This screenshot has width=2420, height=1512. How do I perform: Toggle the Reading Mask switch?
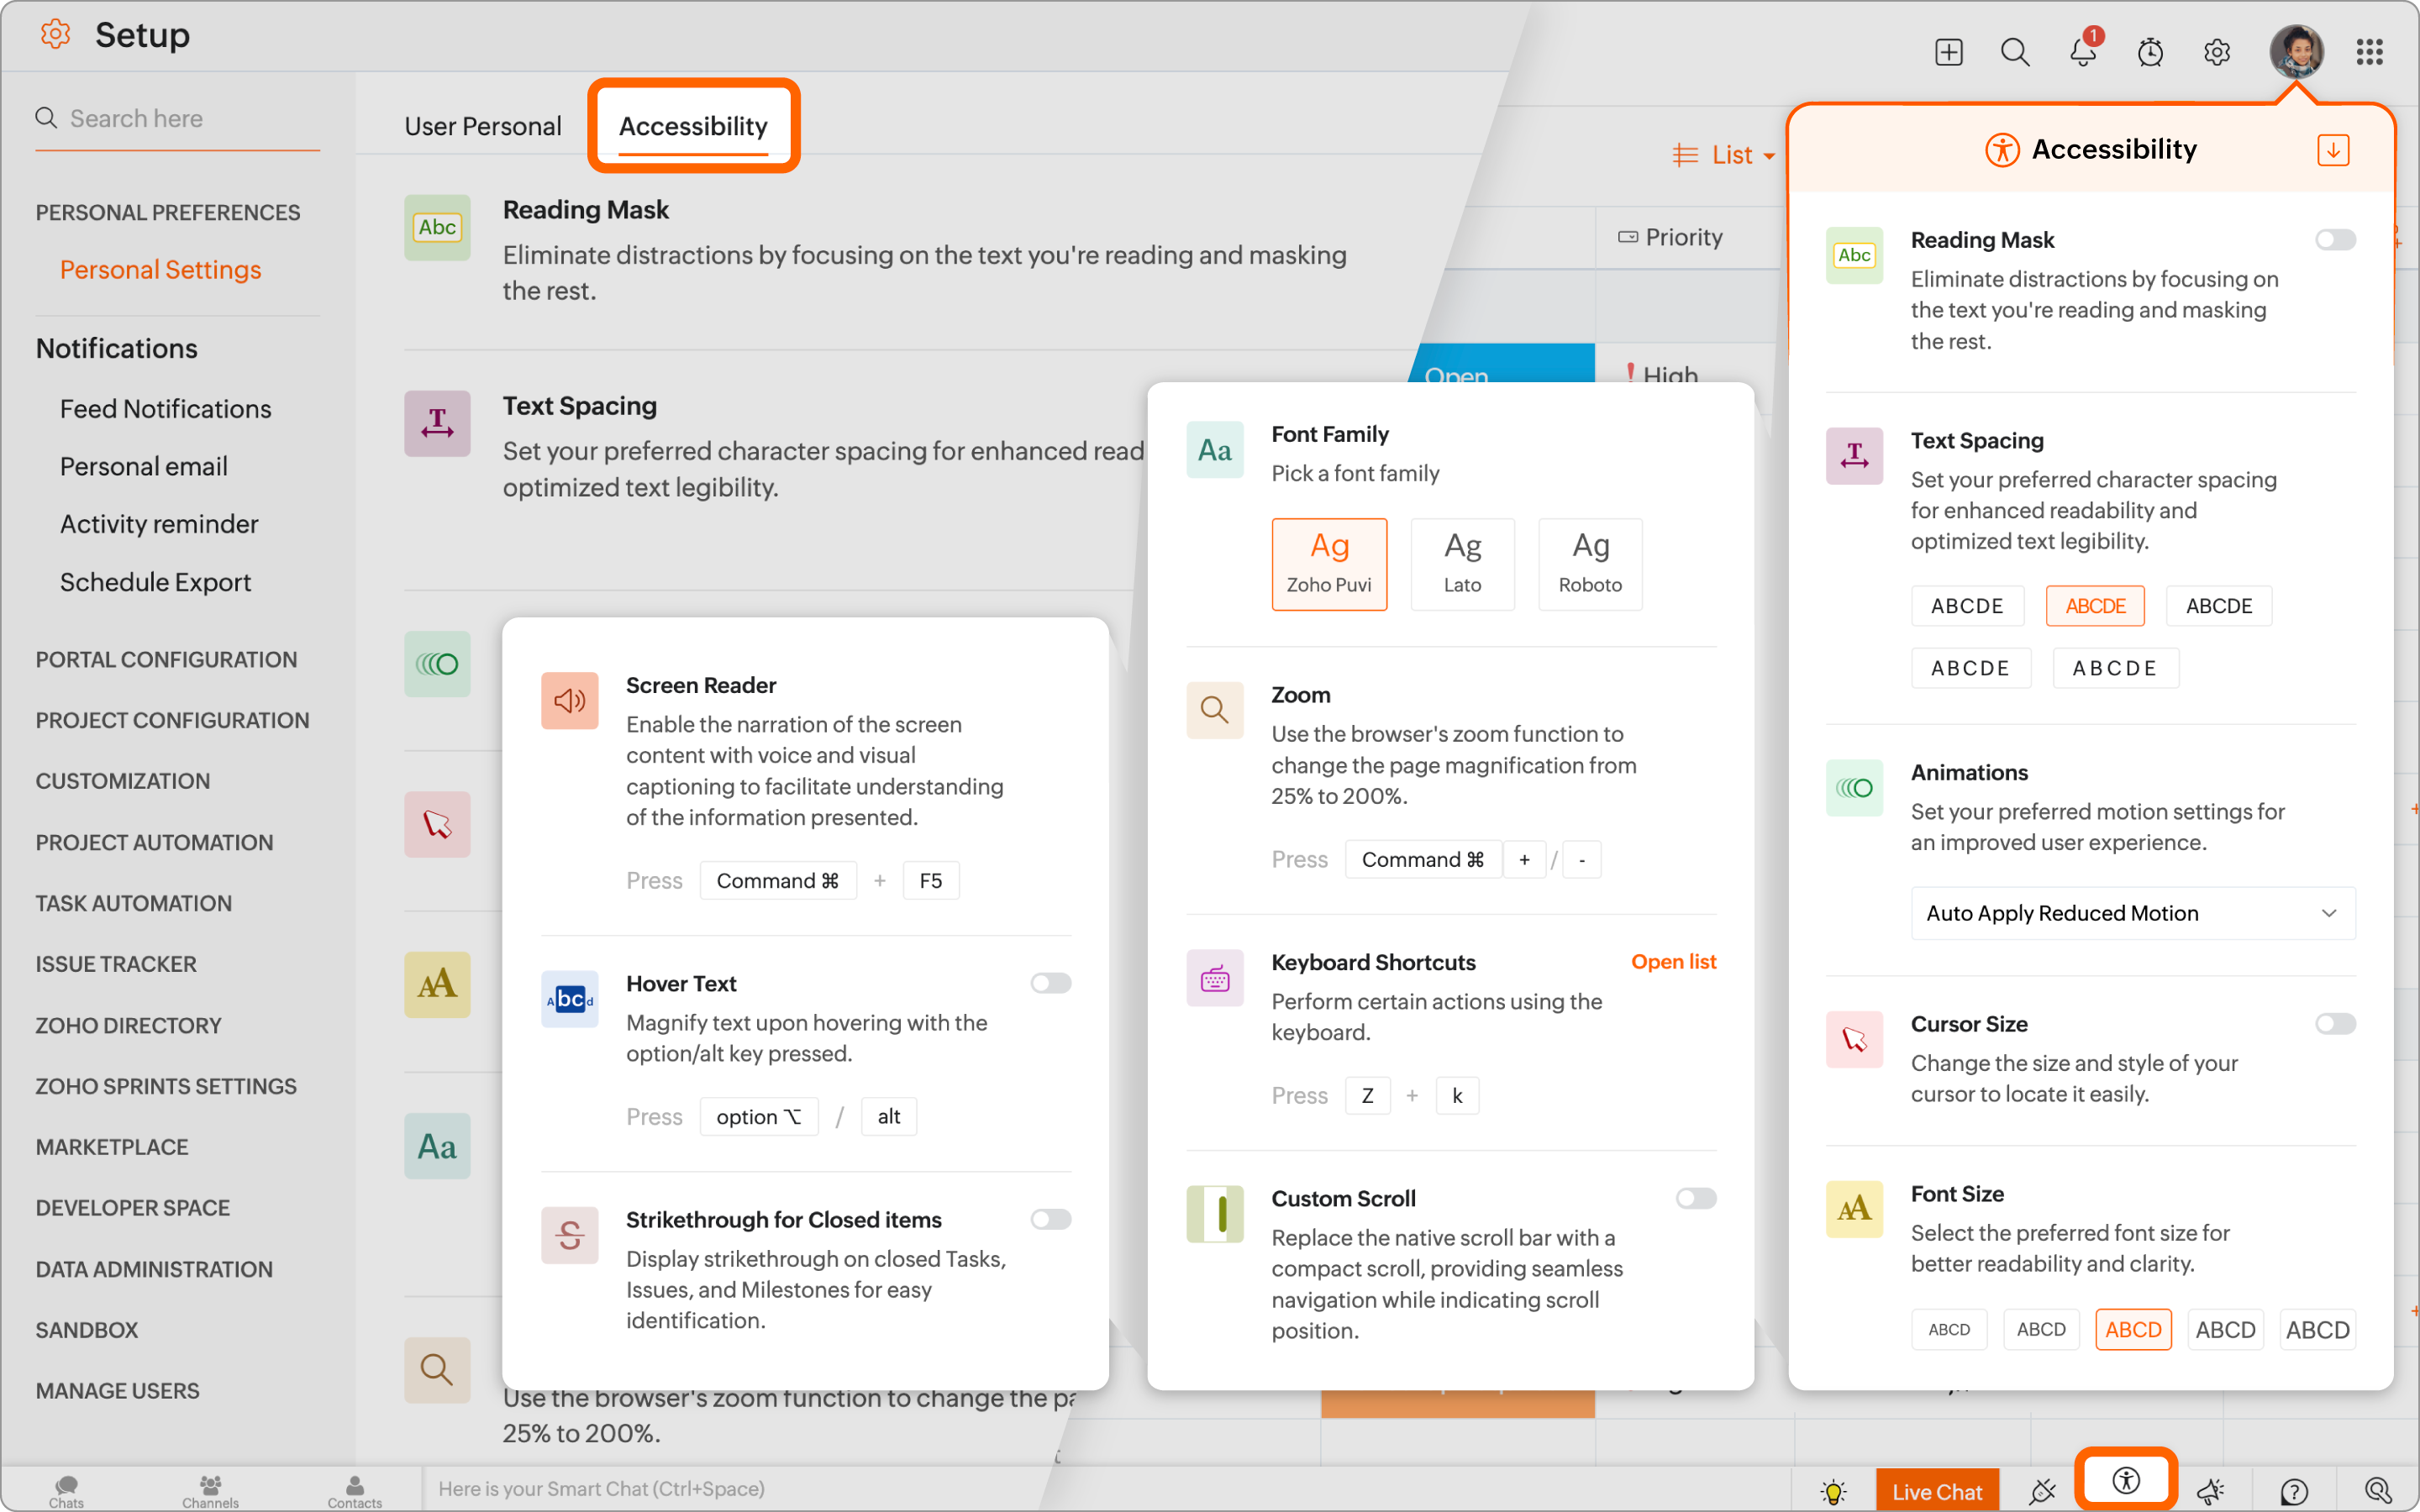[2335, 240]
